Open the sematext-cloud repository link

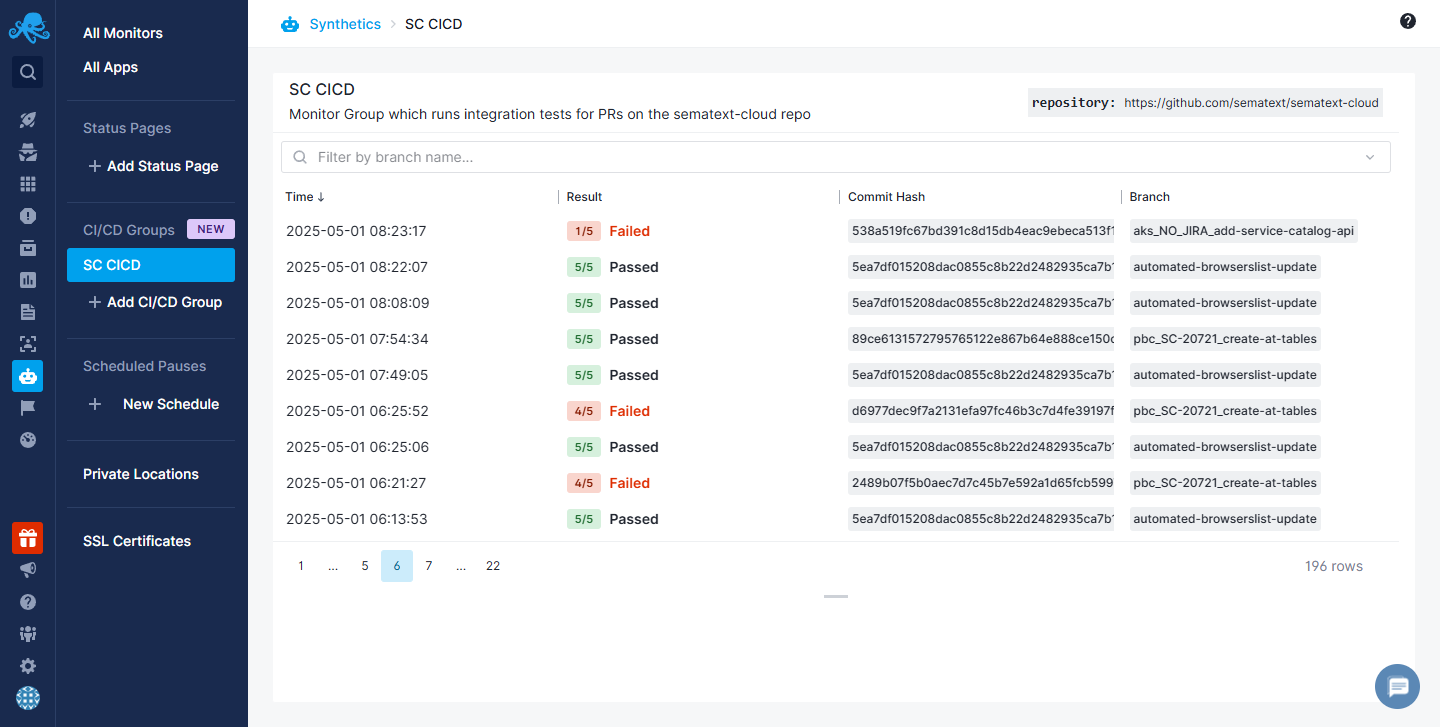[1250, 102]
